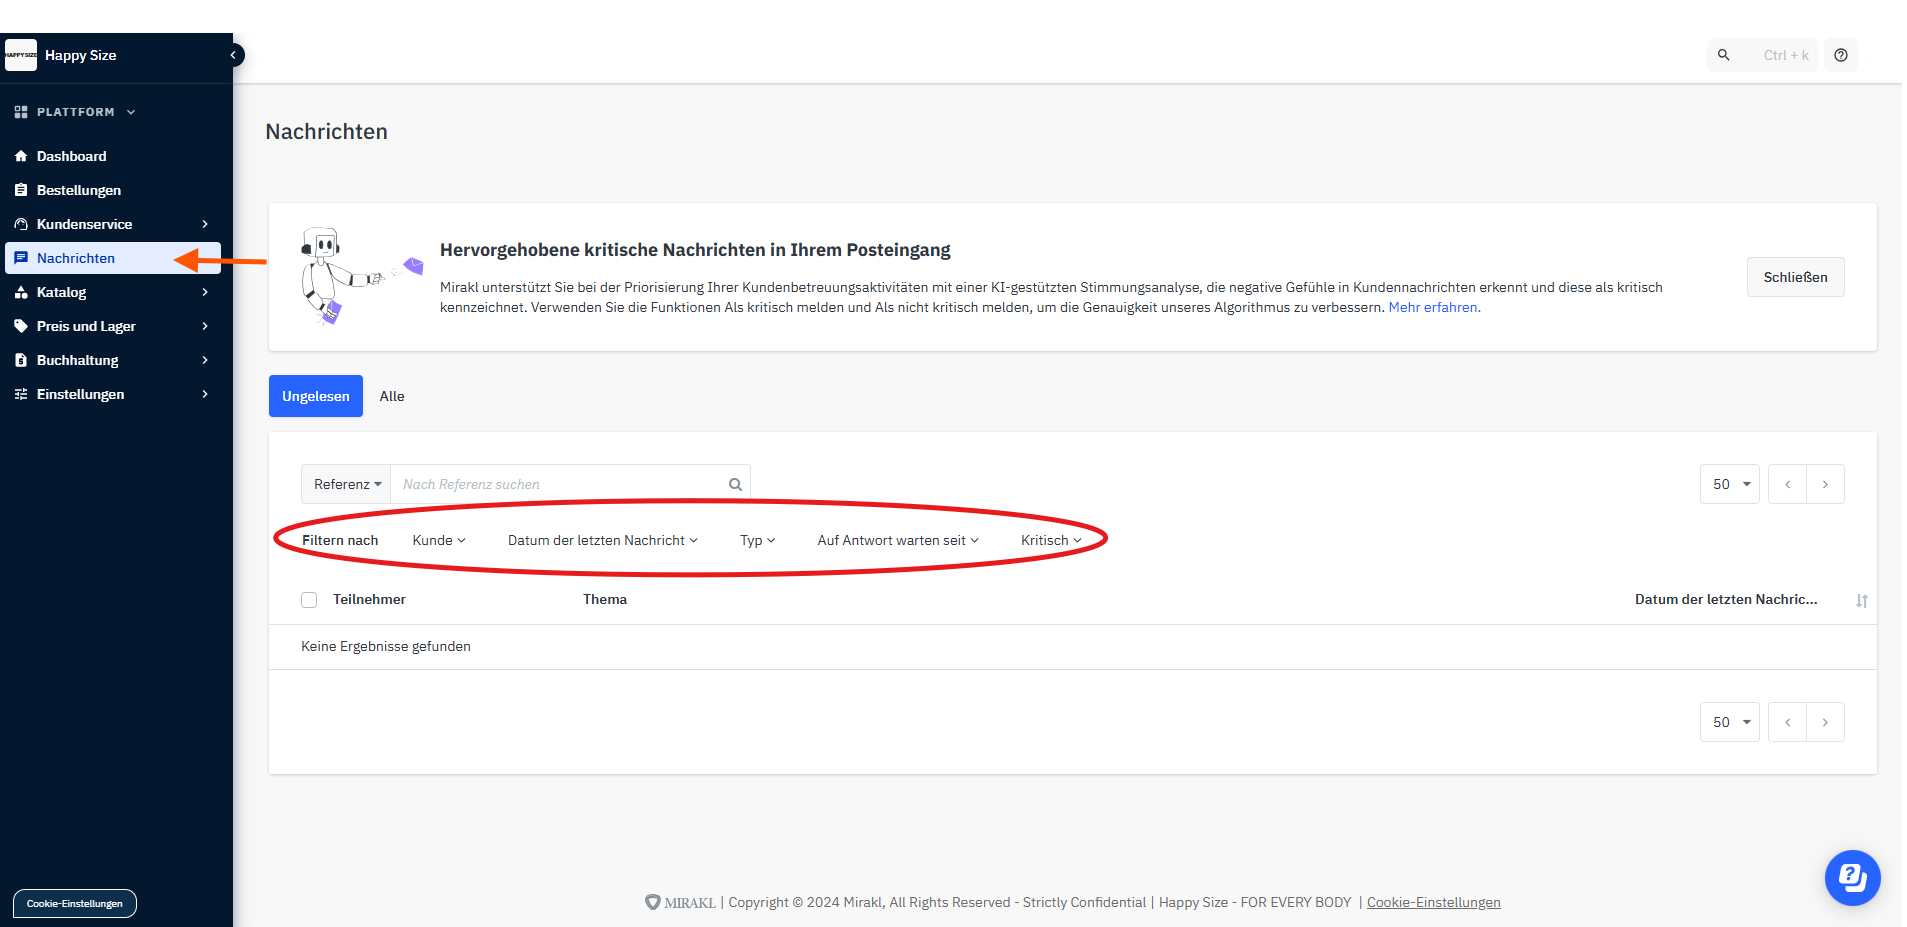Select the Ungelesen tab
Screen dimensions: 1907x927
coord(315,396)
